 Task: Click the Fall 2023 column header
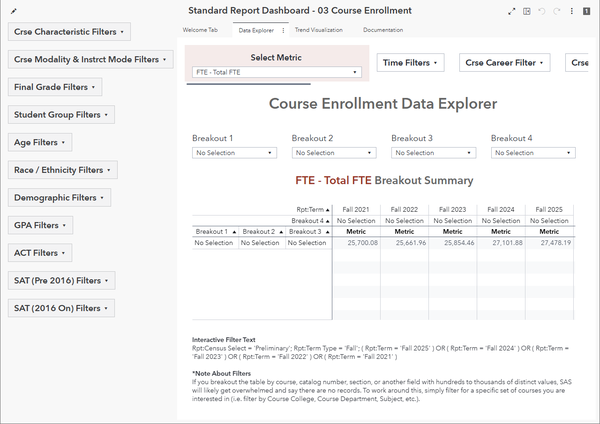(452, 210)
